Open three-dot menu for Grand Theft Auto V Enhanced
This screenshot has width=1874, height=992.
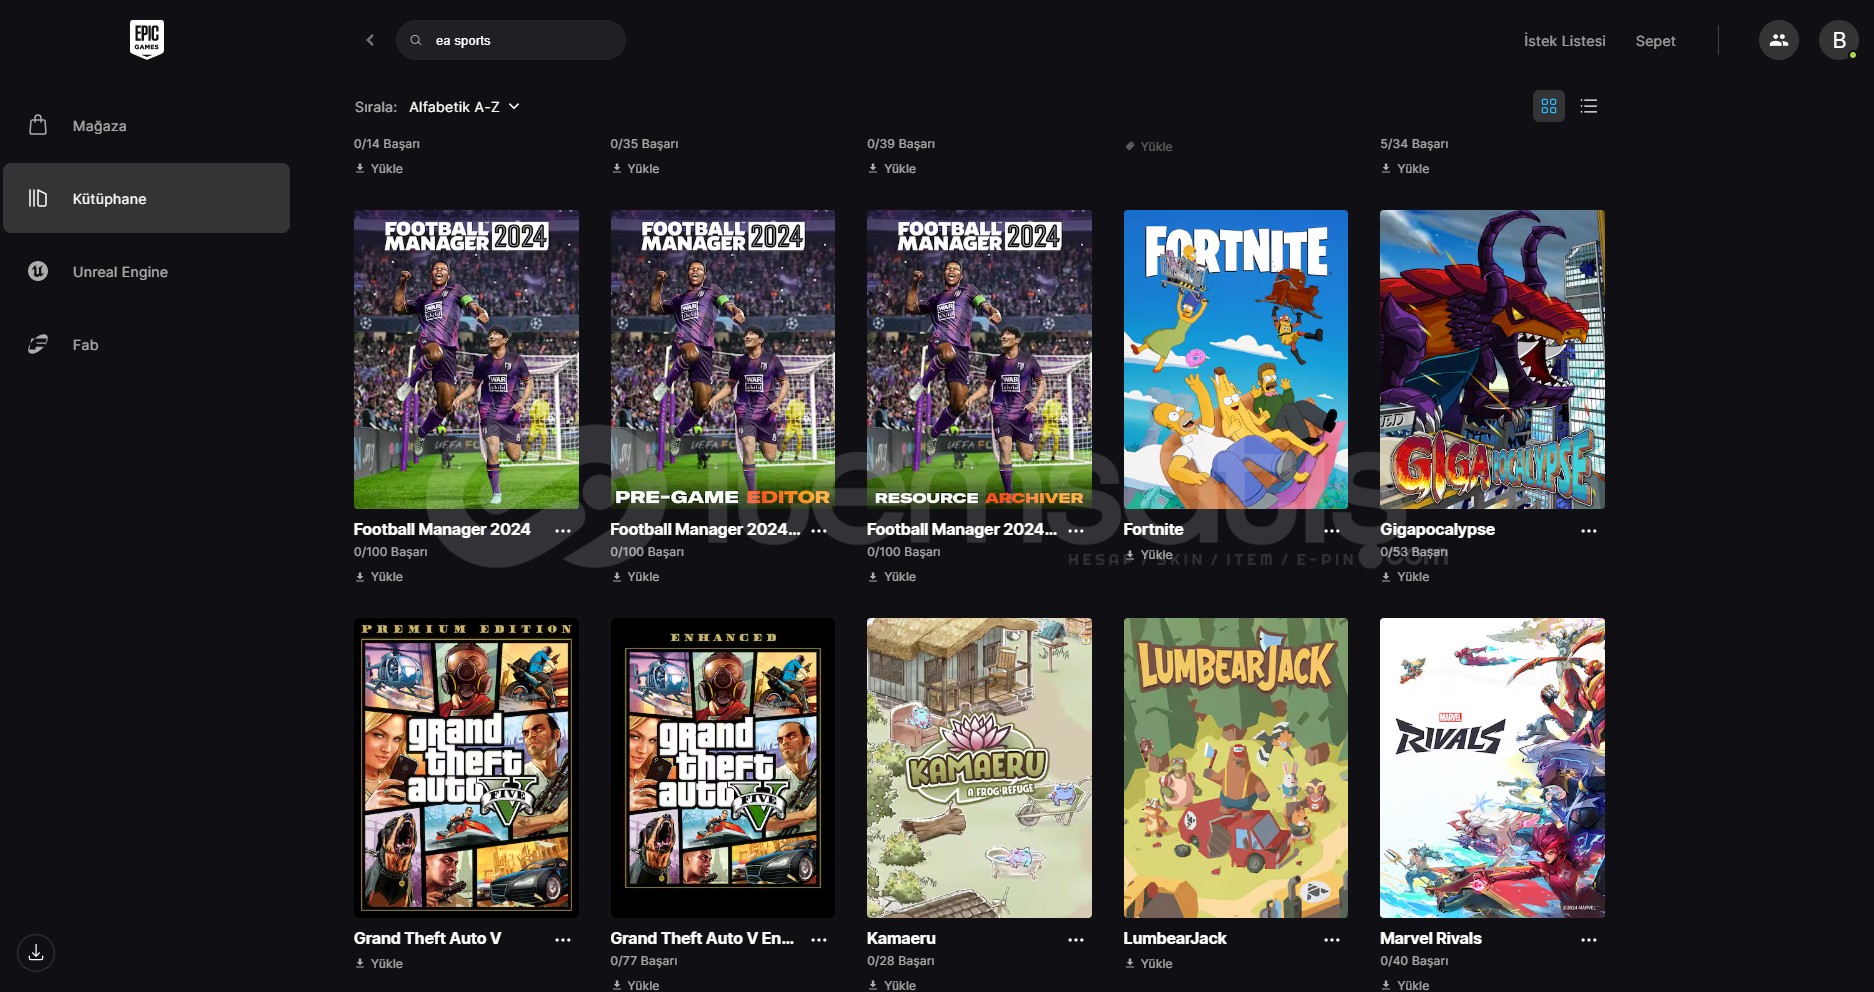click(x=819, y=940)
